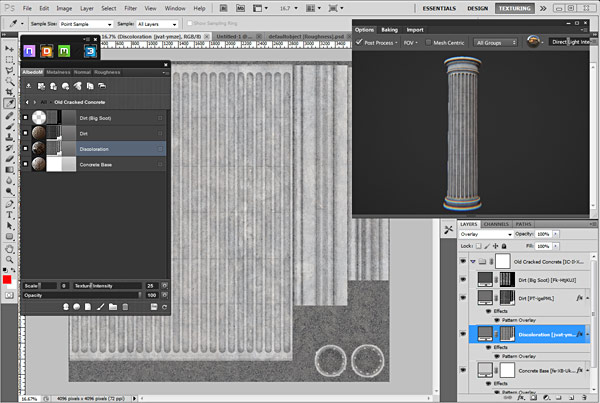Switch to the Roughness tab in DDO
This screenshot has width=600, height=403.
point(107,72)
